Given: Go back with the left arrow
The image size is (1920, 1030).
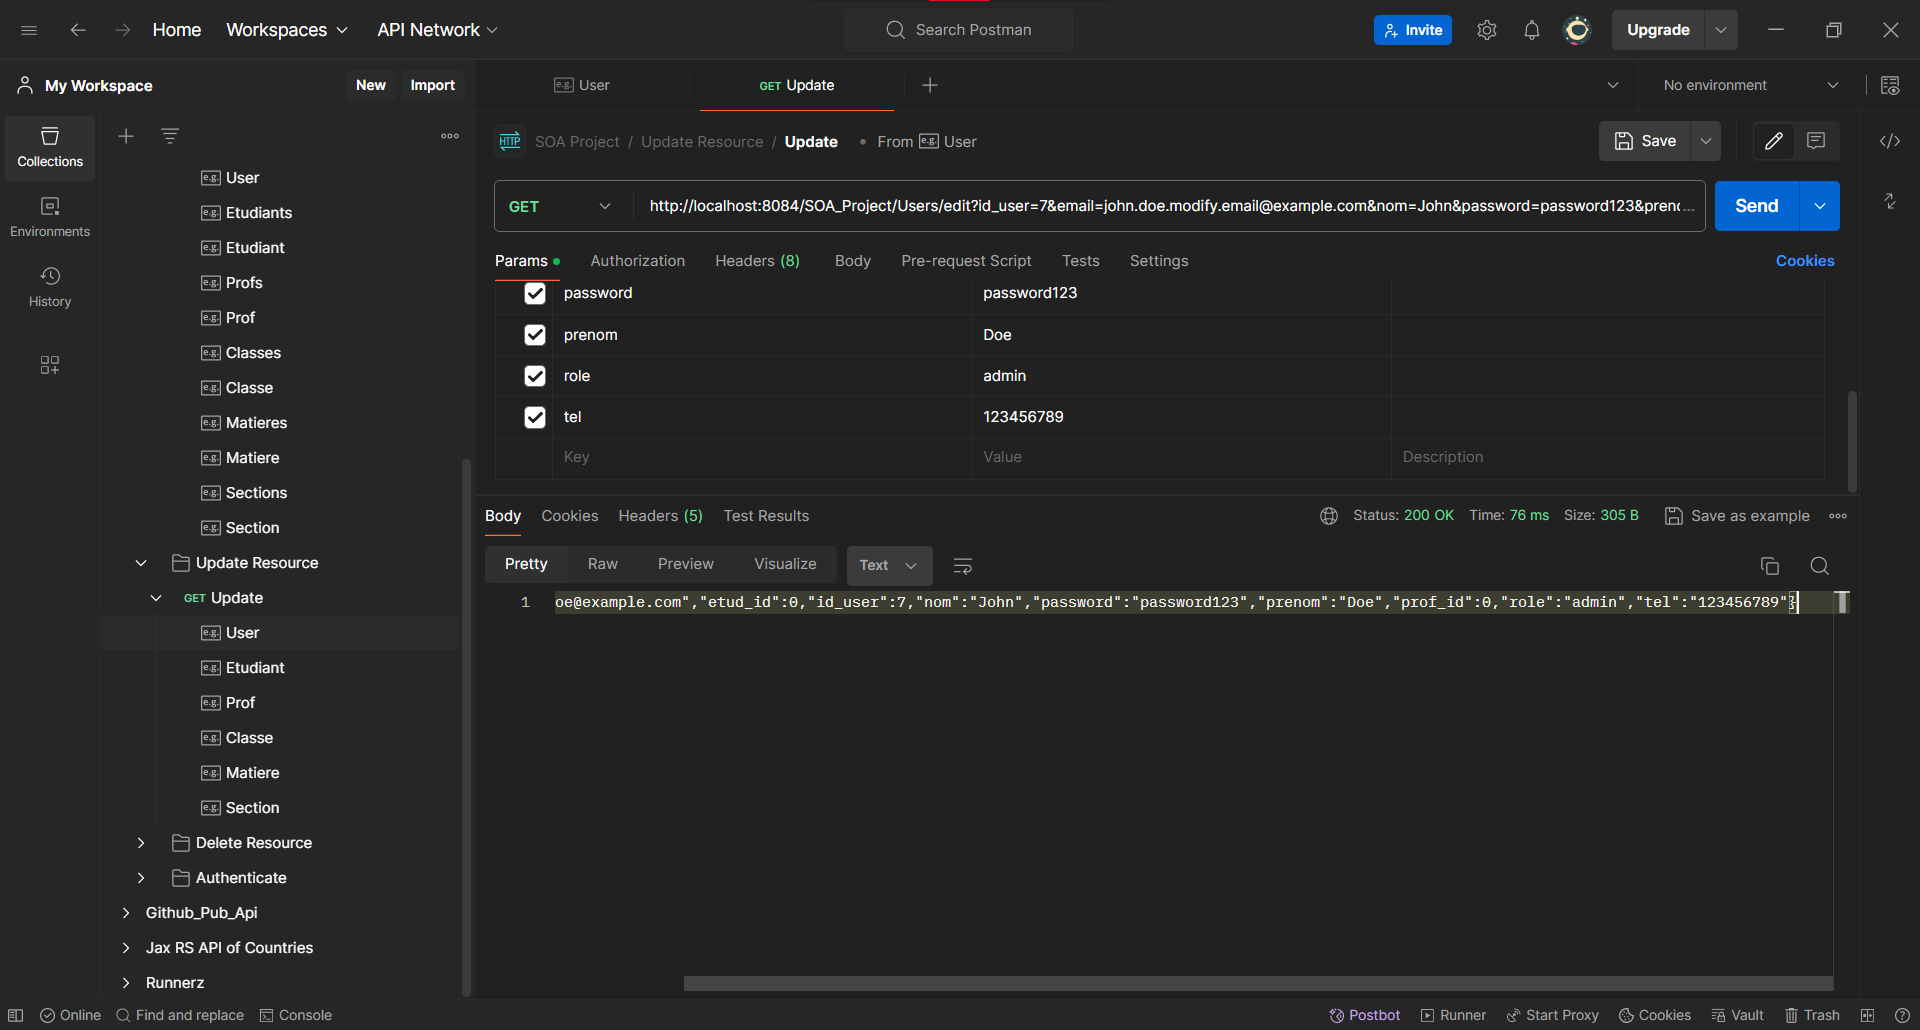Looking at the screenshot, I should pos(77,30).
